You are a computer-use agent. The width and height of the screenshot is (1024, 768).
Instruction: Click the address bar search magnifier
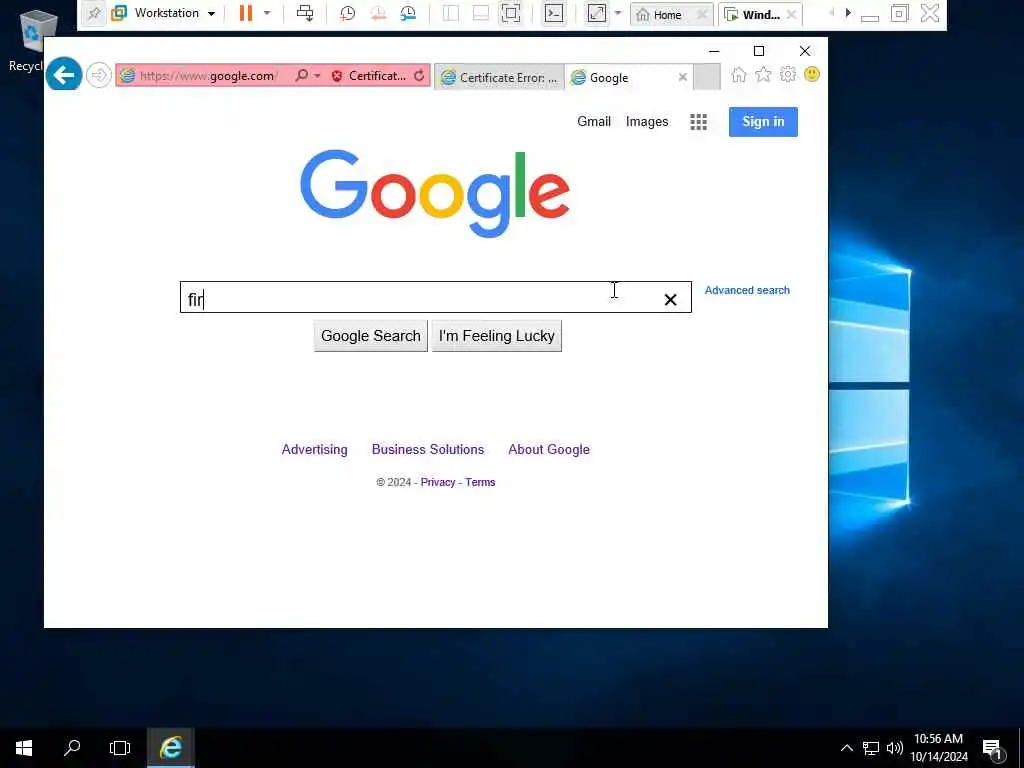(302, 76)
